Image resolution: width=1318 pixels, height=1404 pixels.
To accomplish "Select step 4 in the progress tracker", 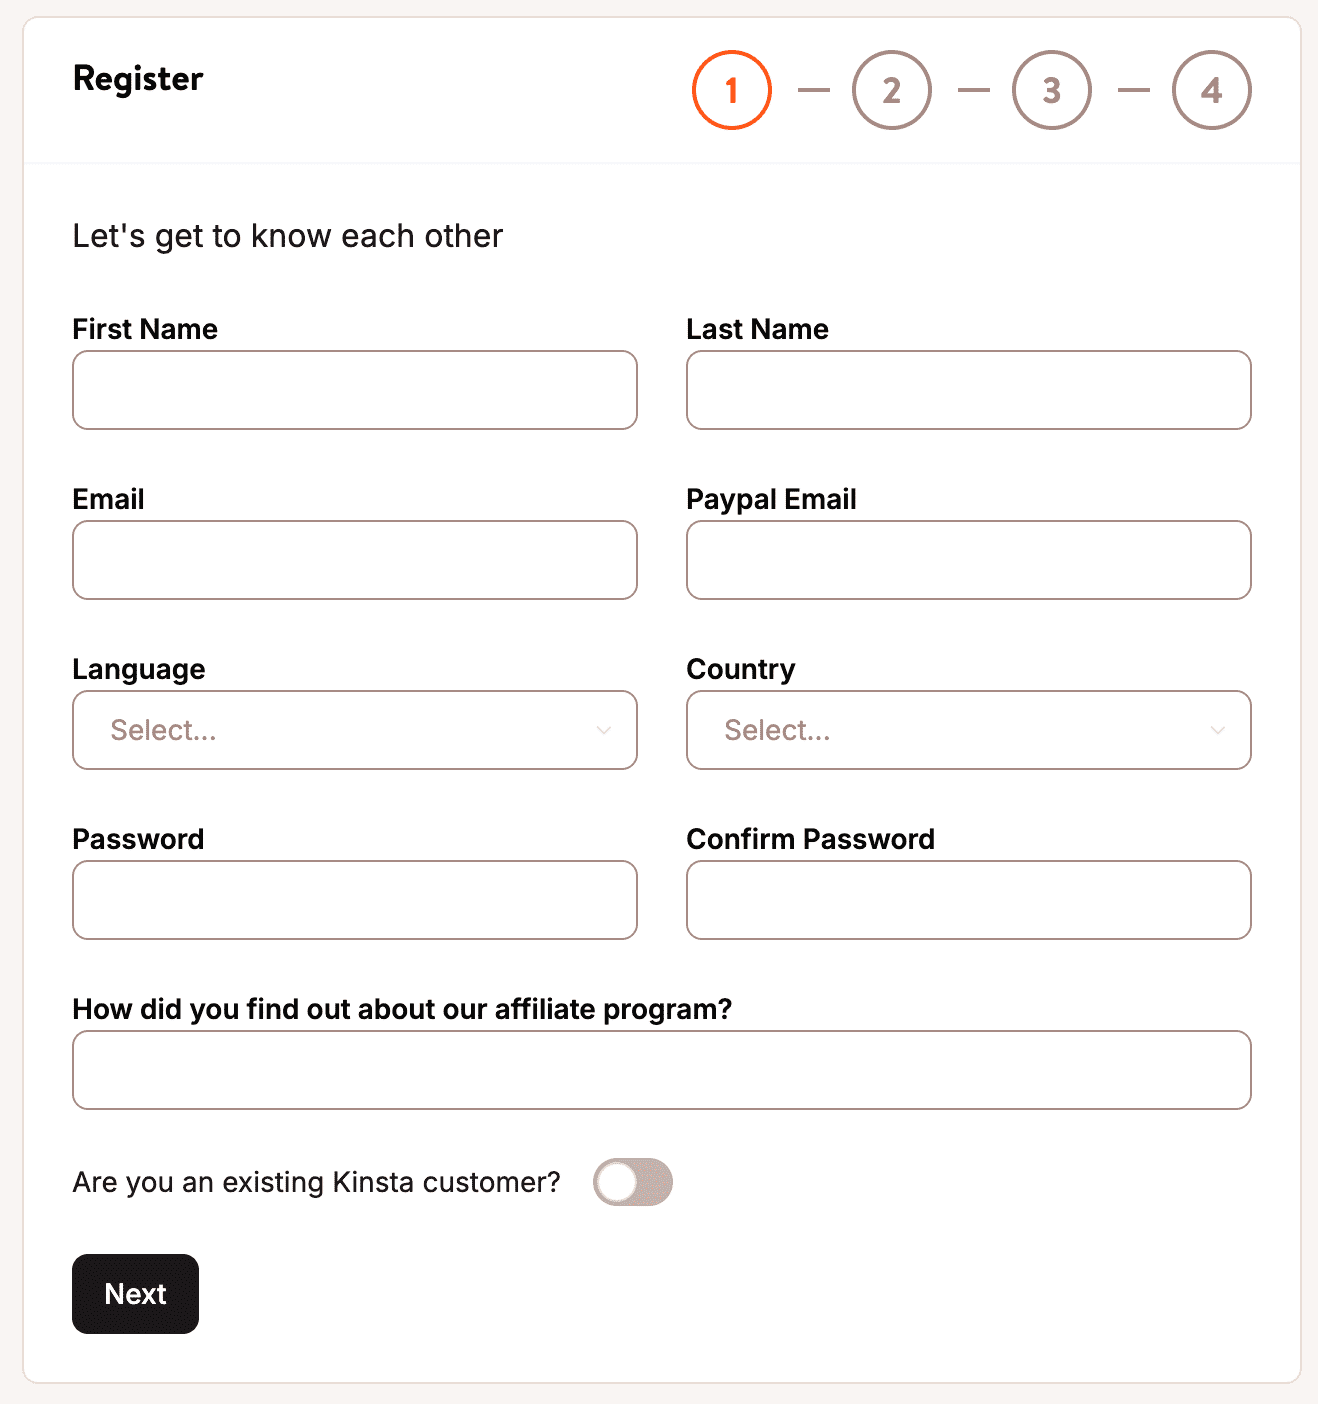I will 1211,89.
